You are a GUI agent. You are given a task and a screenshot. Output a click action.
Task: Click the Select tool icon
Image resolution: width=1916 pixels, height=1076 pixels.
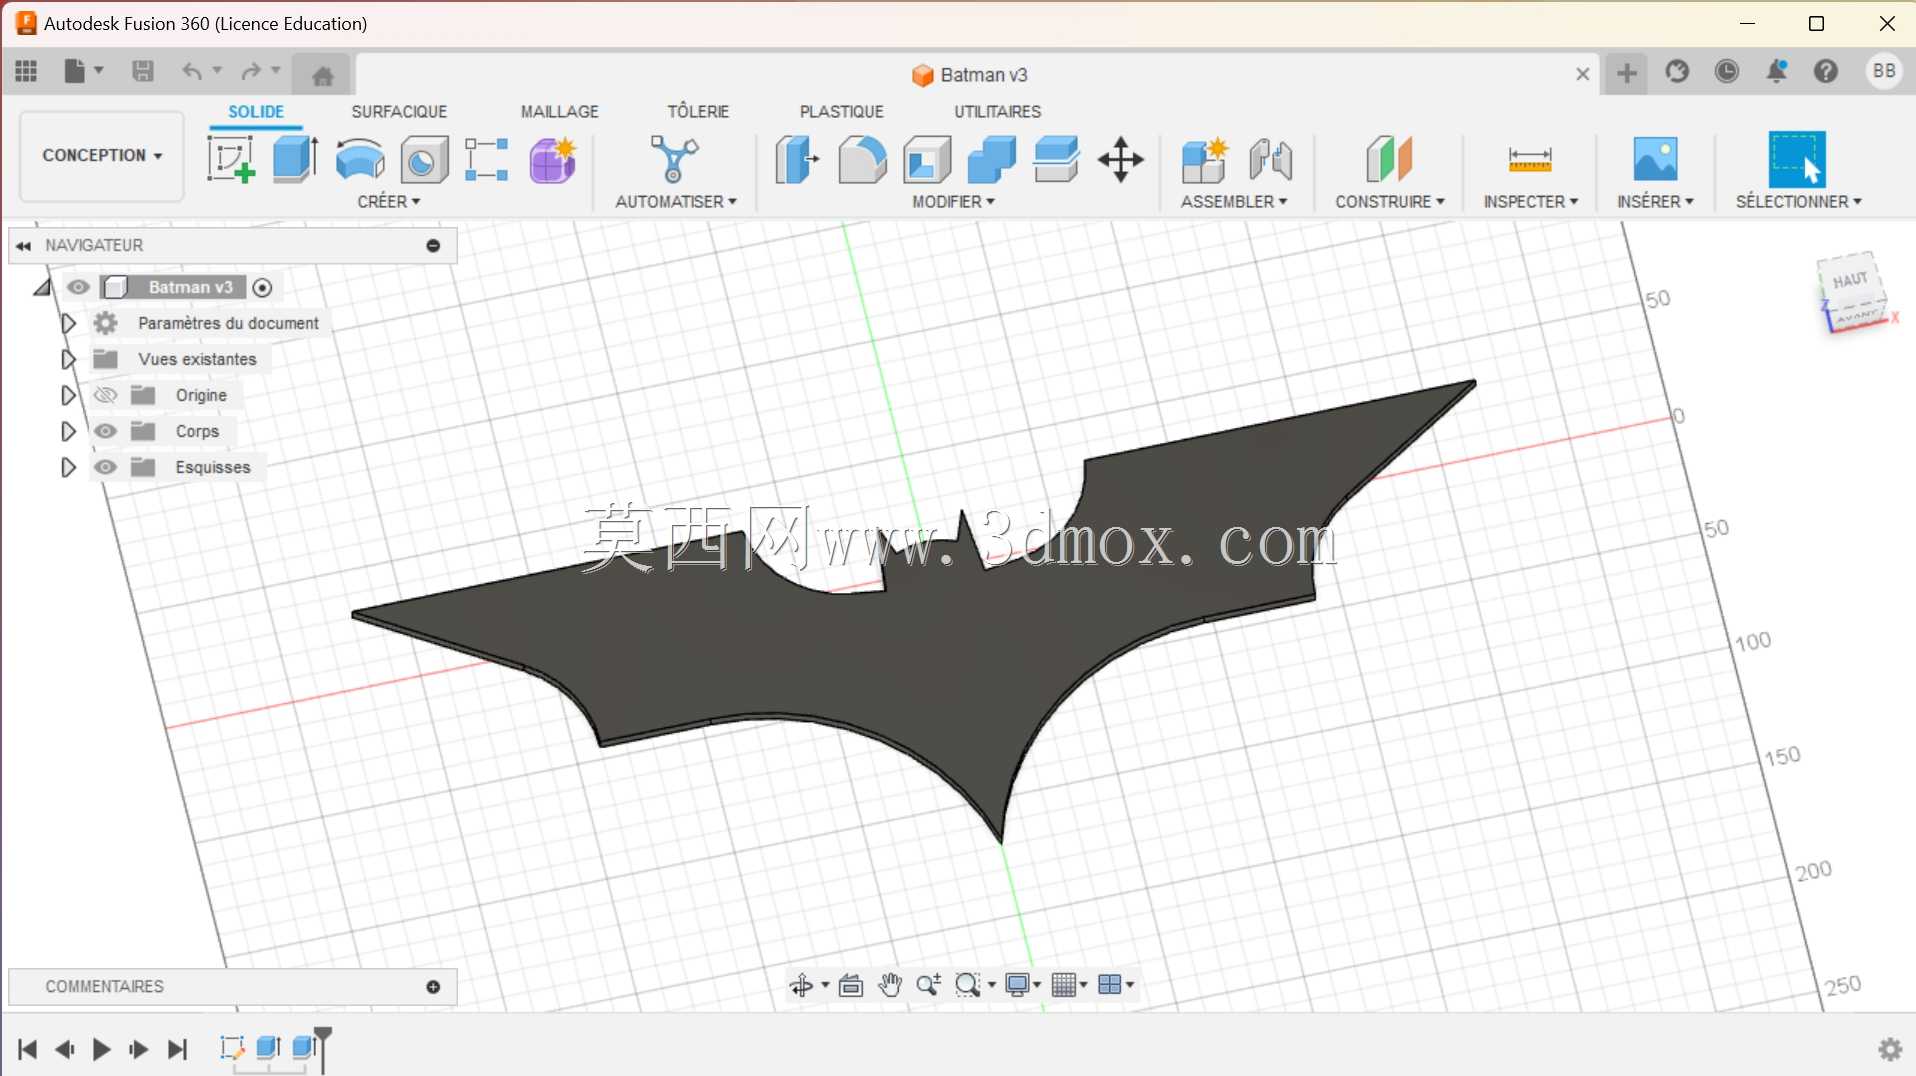click(1797, 159)
